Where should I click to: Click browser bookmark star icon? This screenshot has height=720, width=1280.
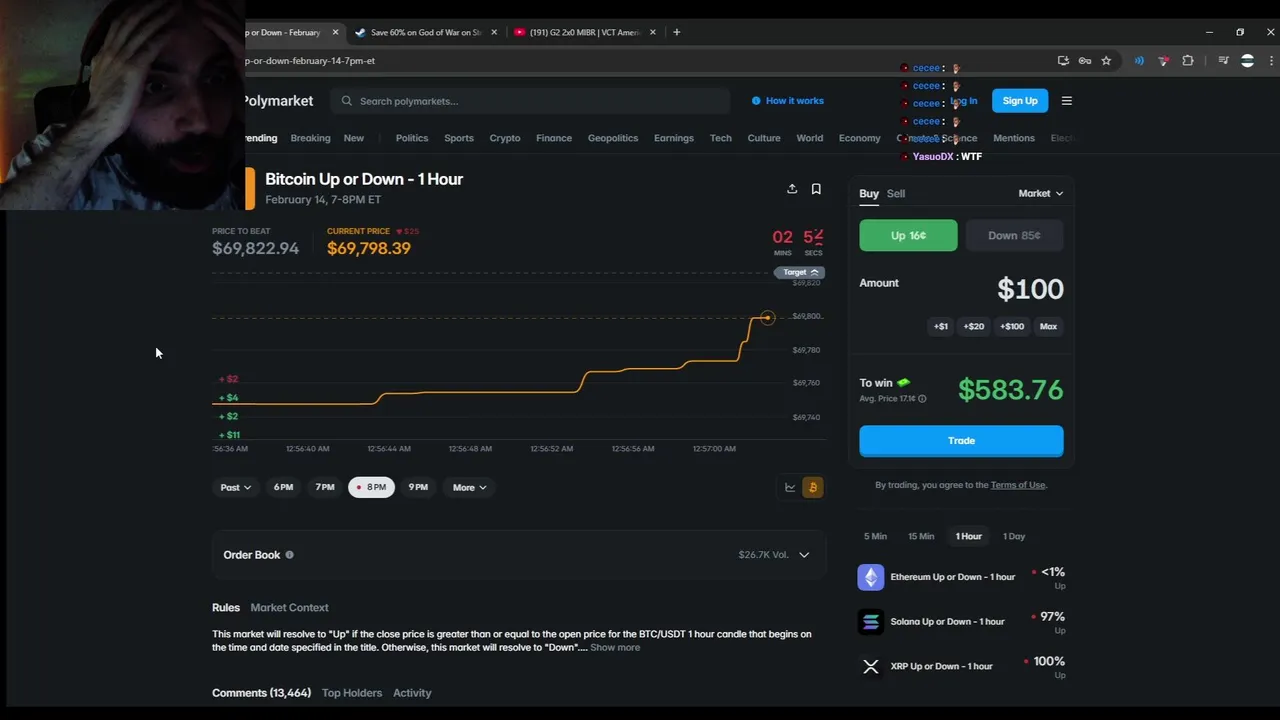1106,61
